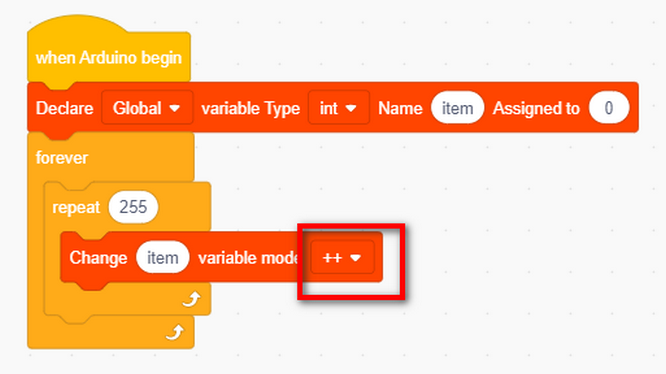The height and width of the screenshot is (374, 666).
Task: Click the 'variable mode' label text
Action: click(x=248, y=258)
